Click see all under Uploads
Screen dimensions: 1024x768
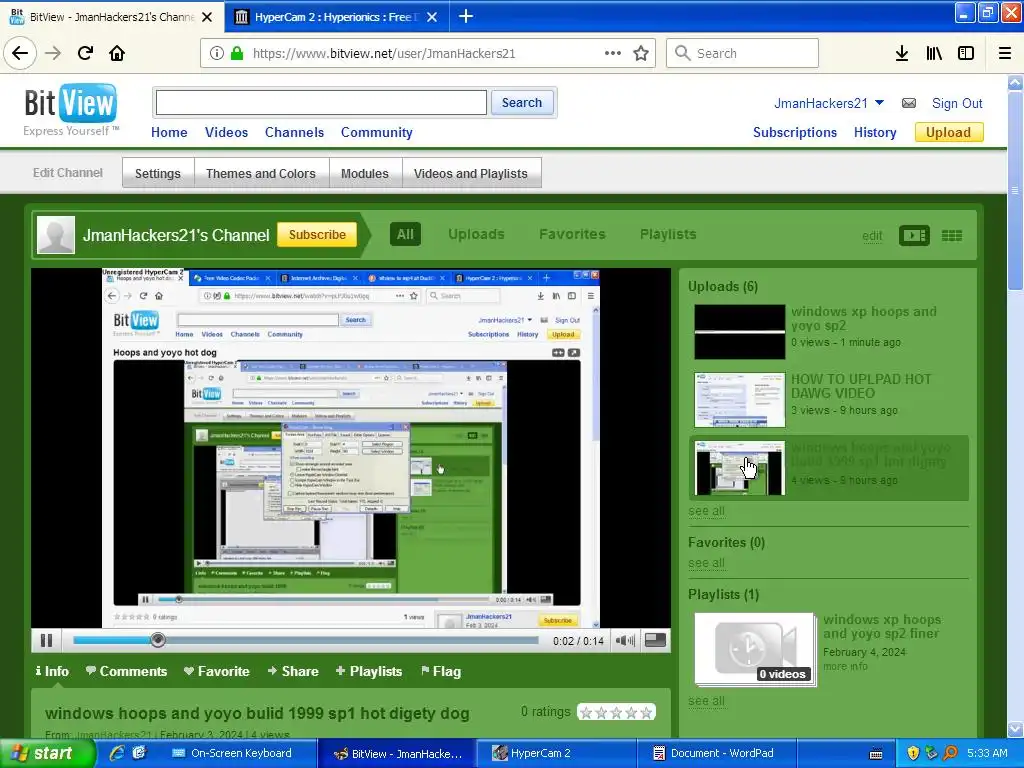[706, 511]
